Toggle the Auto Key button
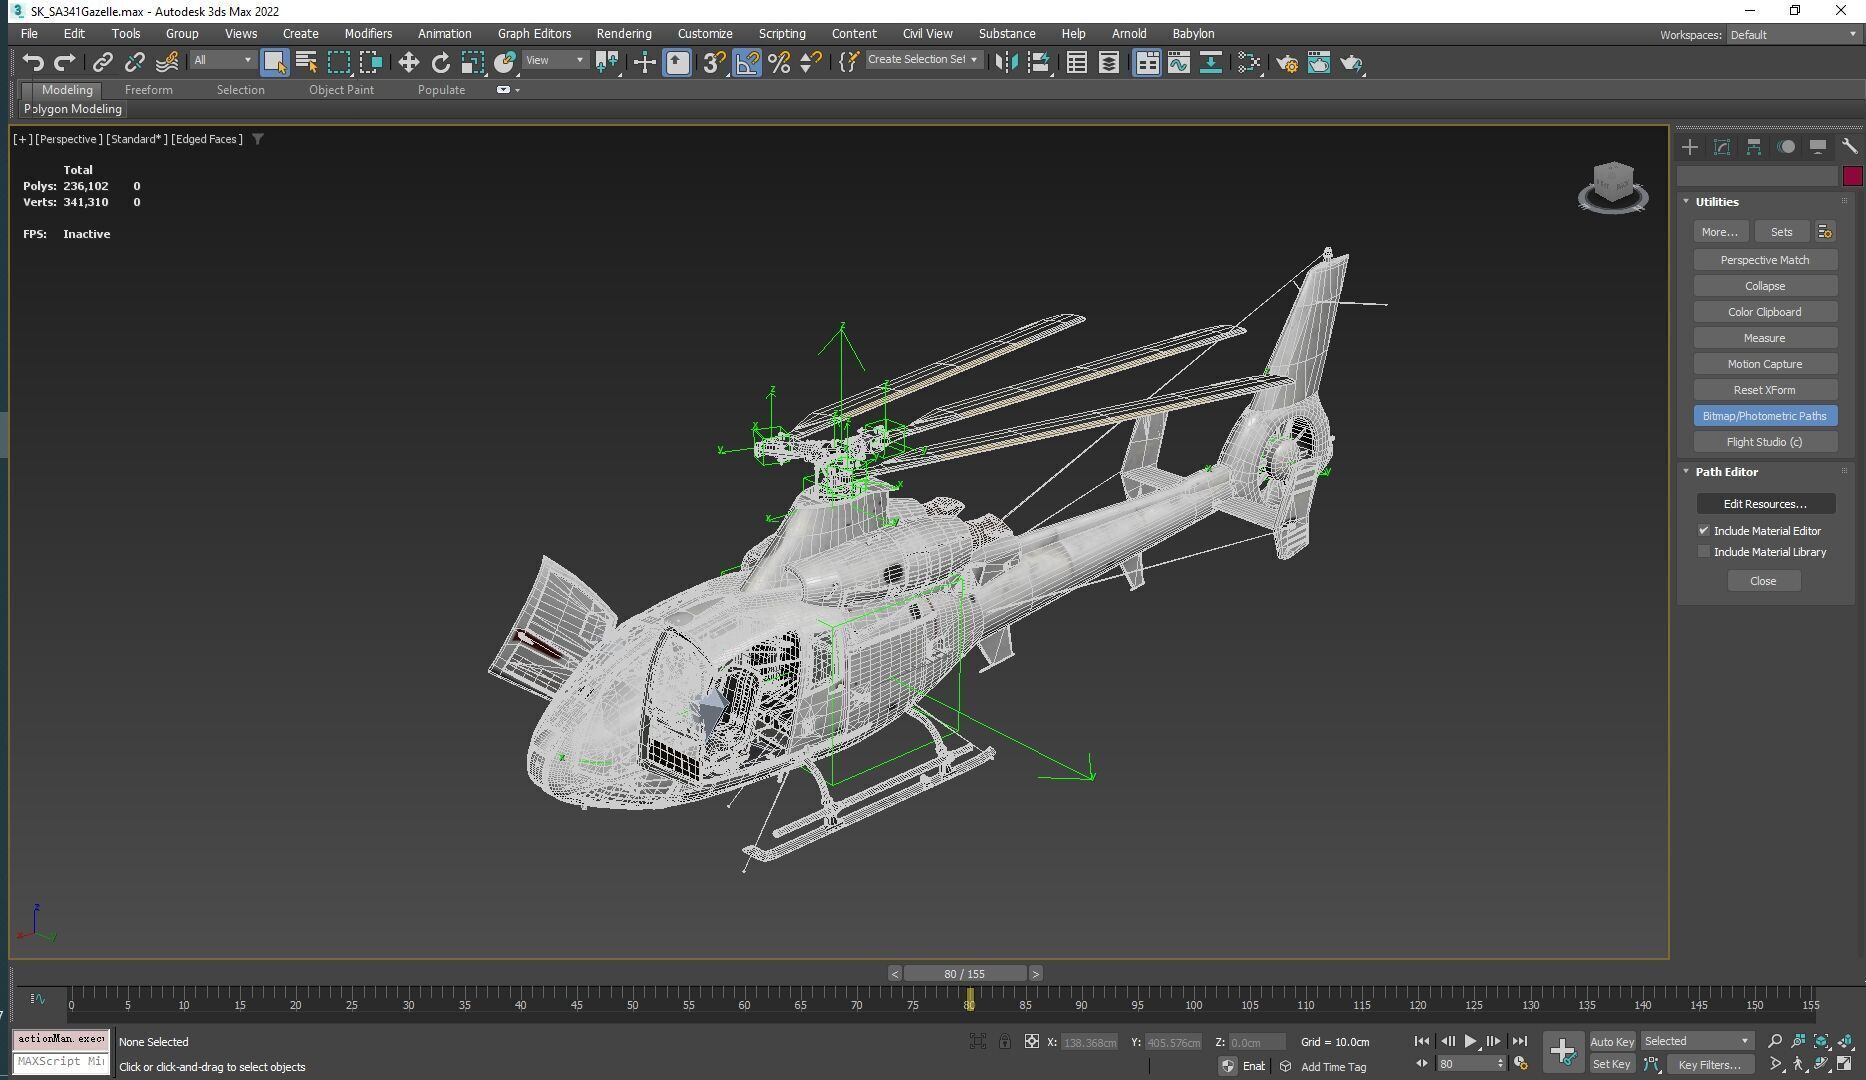Screen dimensions: 1866x1080 1611,1041
